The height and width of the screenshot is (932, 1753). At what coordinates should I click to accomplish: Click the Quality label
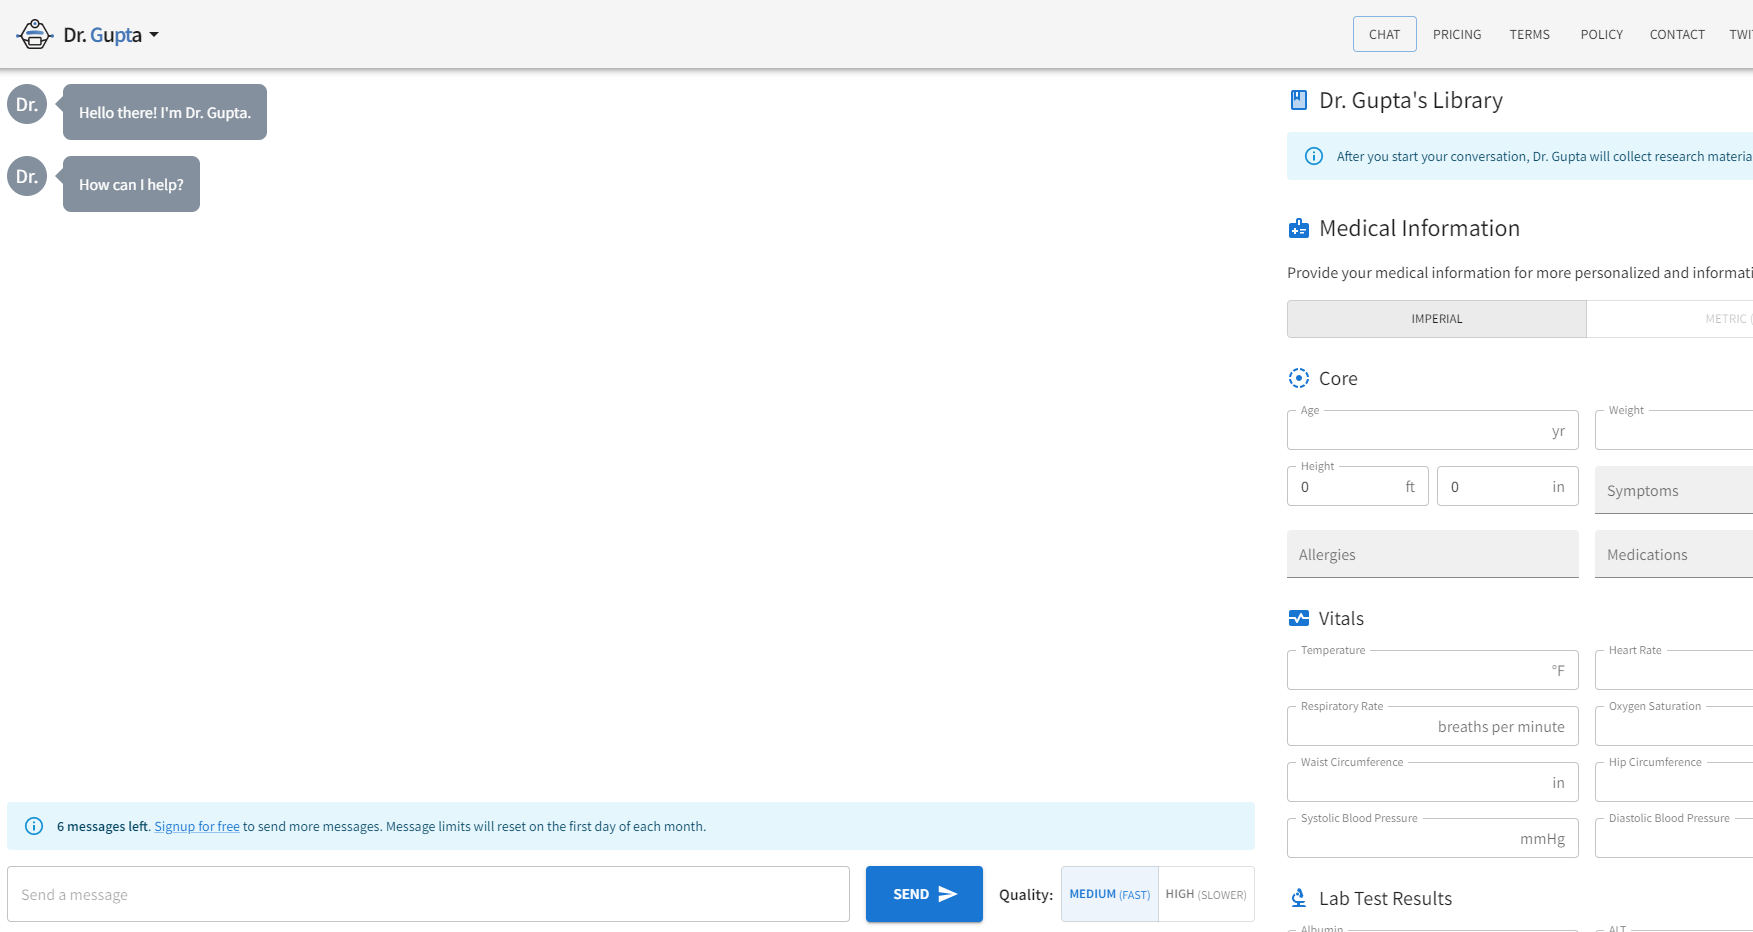click(1026, 894)
